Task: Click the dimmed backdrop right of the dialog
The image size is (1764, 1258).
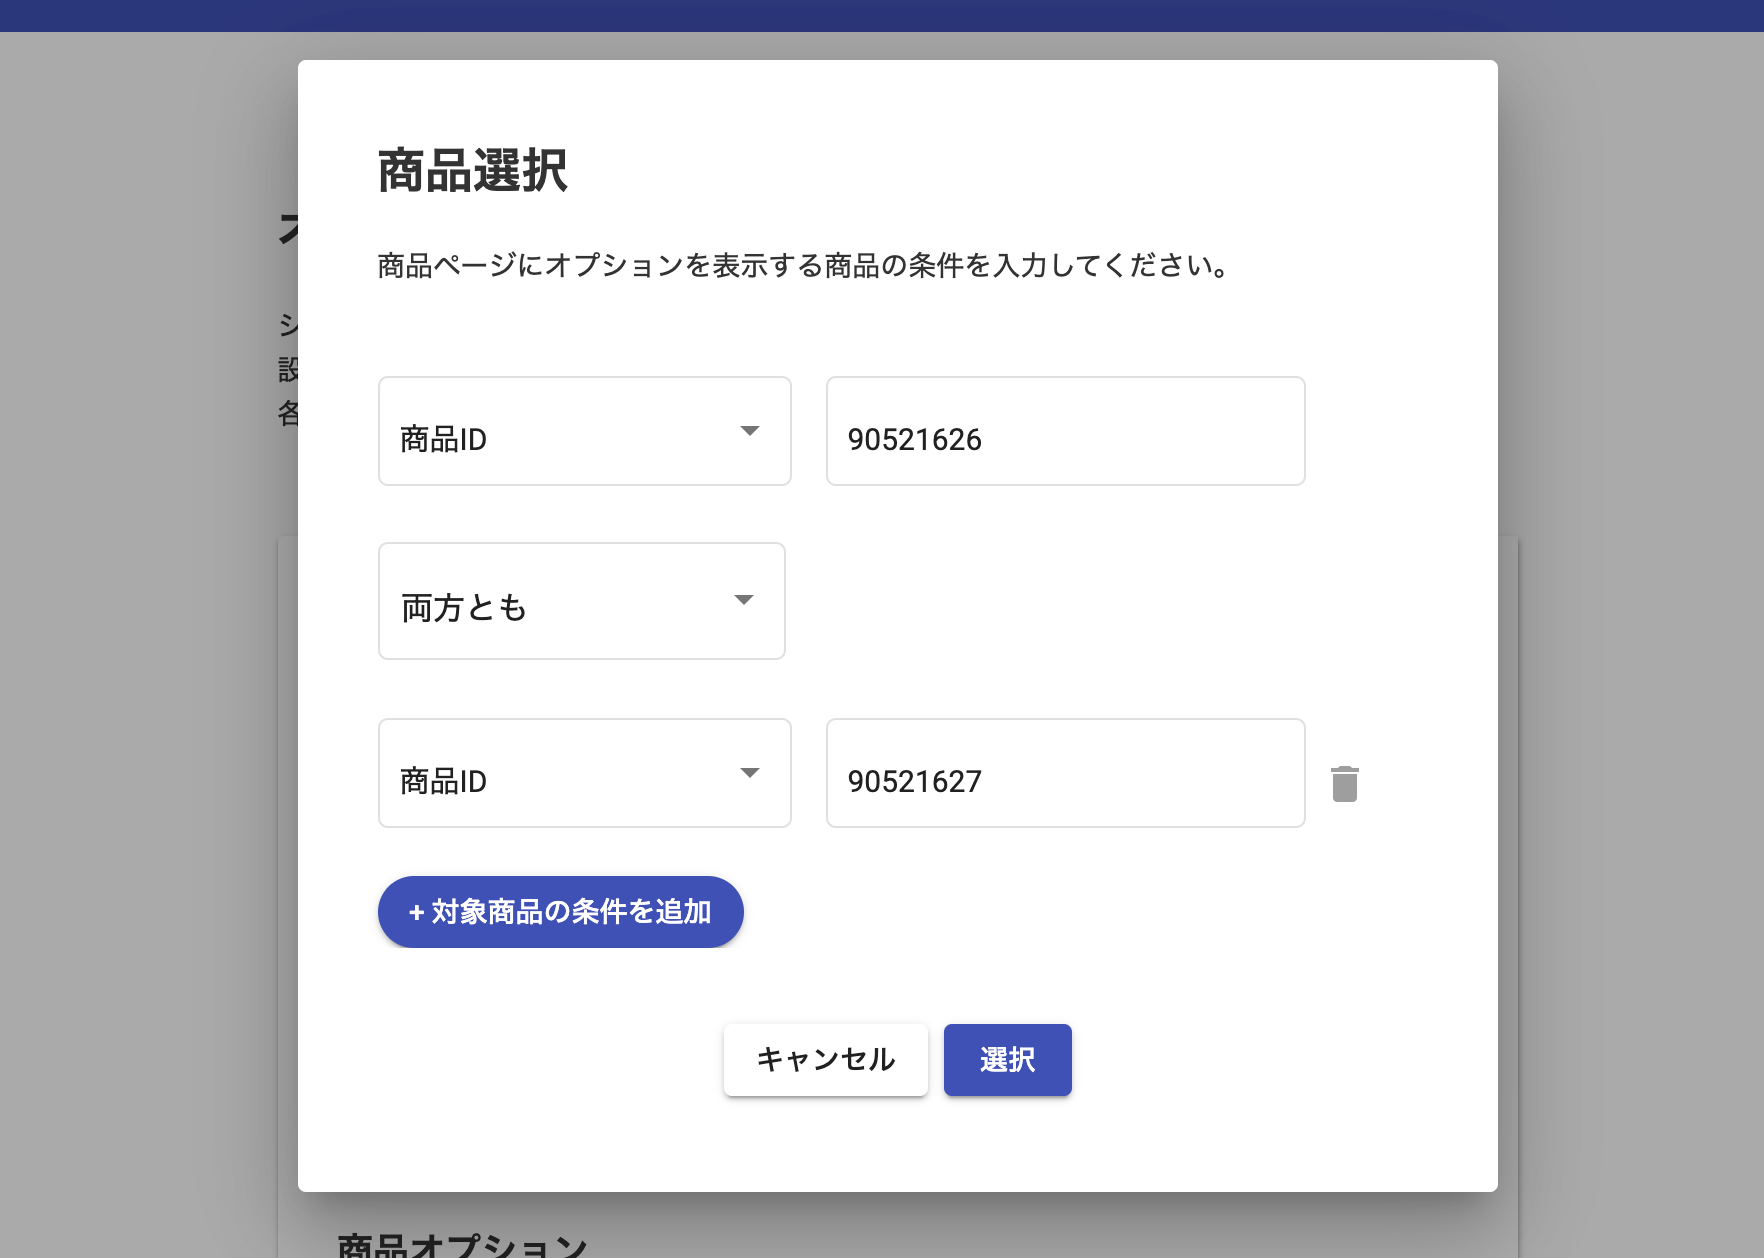Action: 1631,640
